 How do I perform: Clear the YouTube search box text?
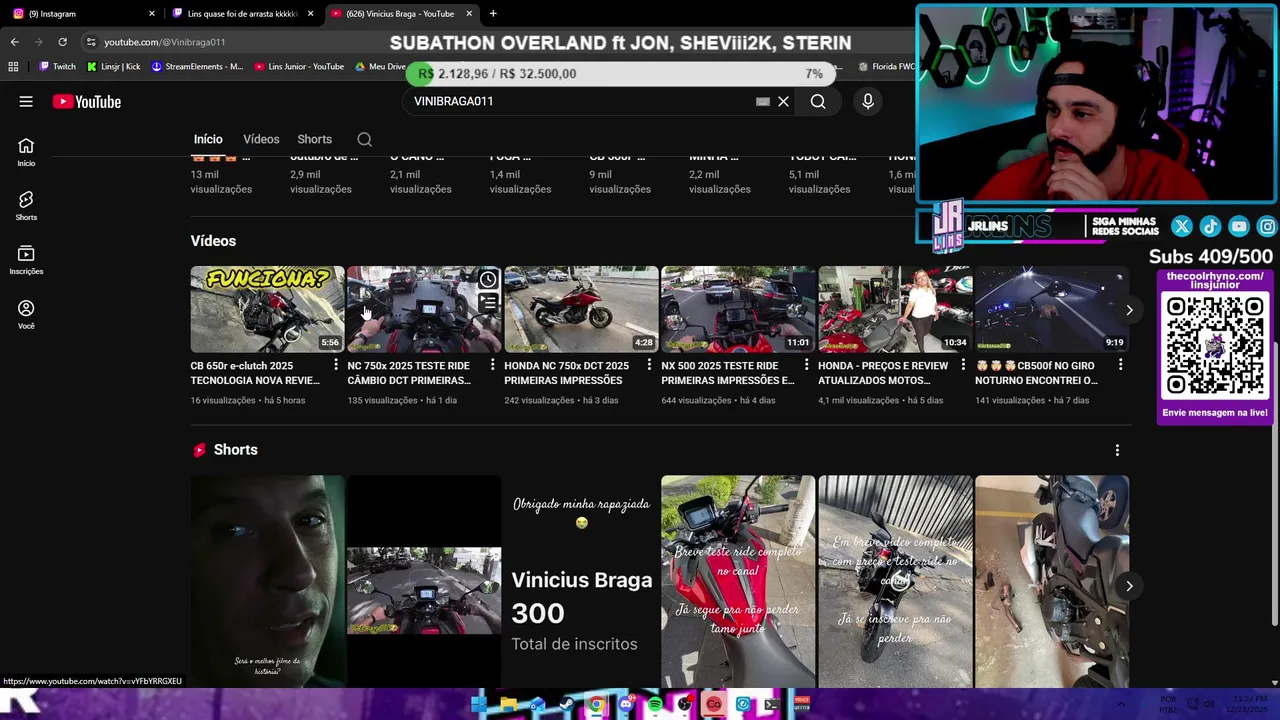(x=784, y=101)
